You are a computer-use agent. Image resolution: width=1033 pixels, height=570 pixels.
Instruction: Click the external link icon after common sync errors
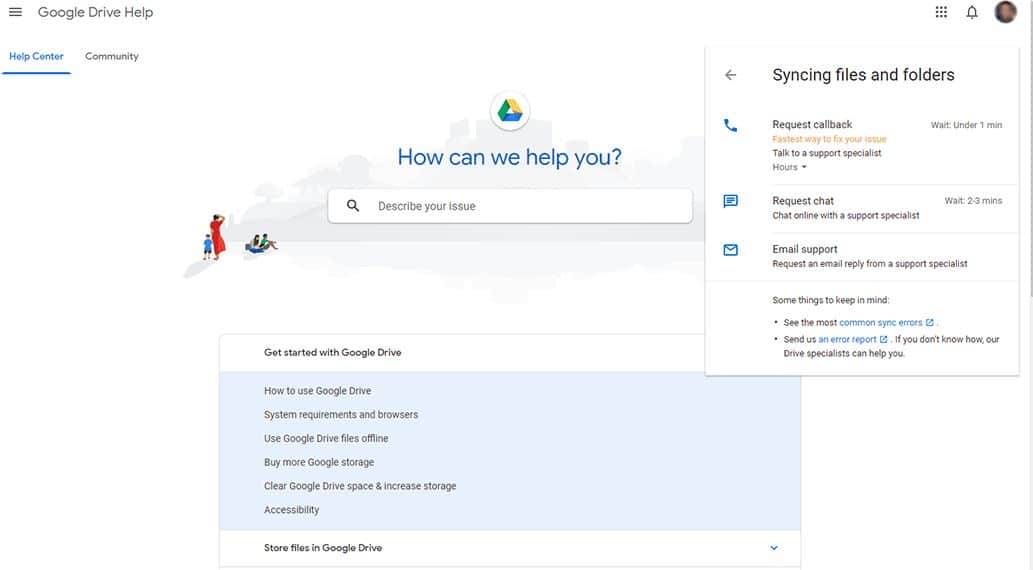(930, 322)
